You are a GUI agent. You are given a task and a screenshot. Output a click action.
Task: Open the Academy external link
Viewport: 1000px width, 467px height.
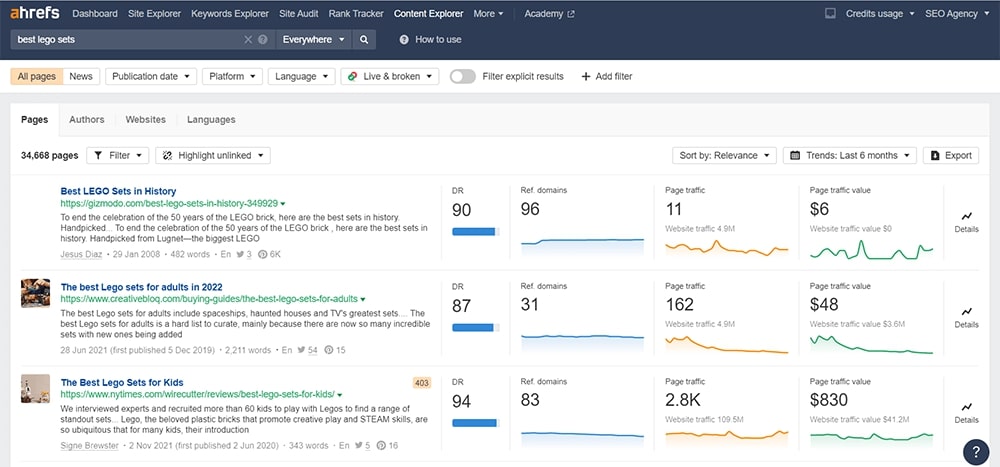click(x=549, y=13)
